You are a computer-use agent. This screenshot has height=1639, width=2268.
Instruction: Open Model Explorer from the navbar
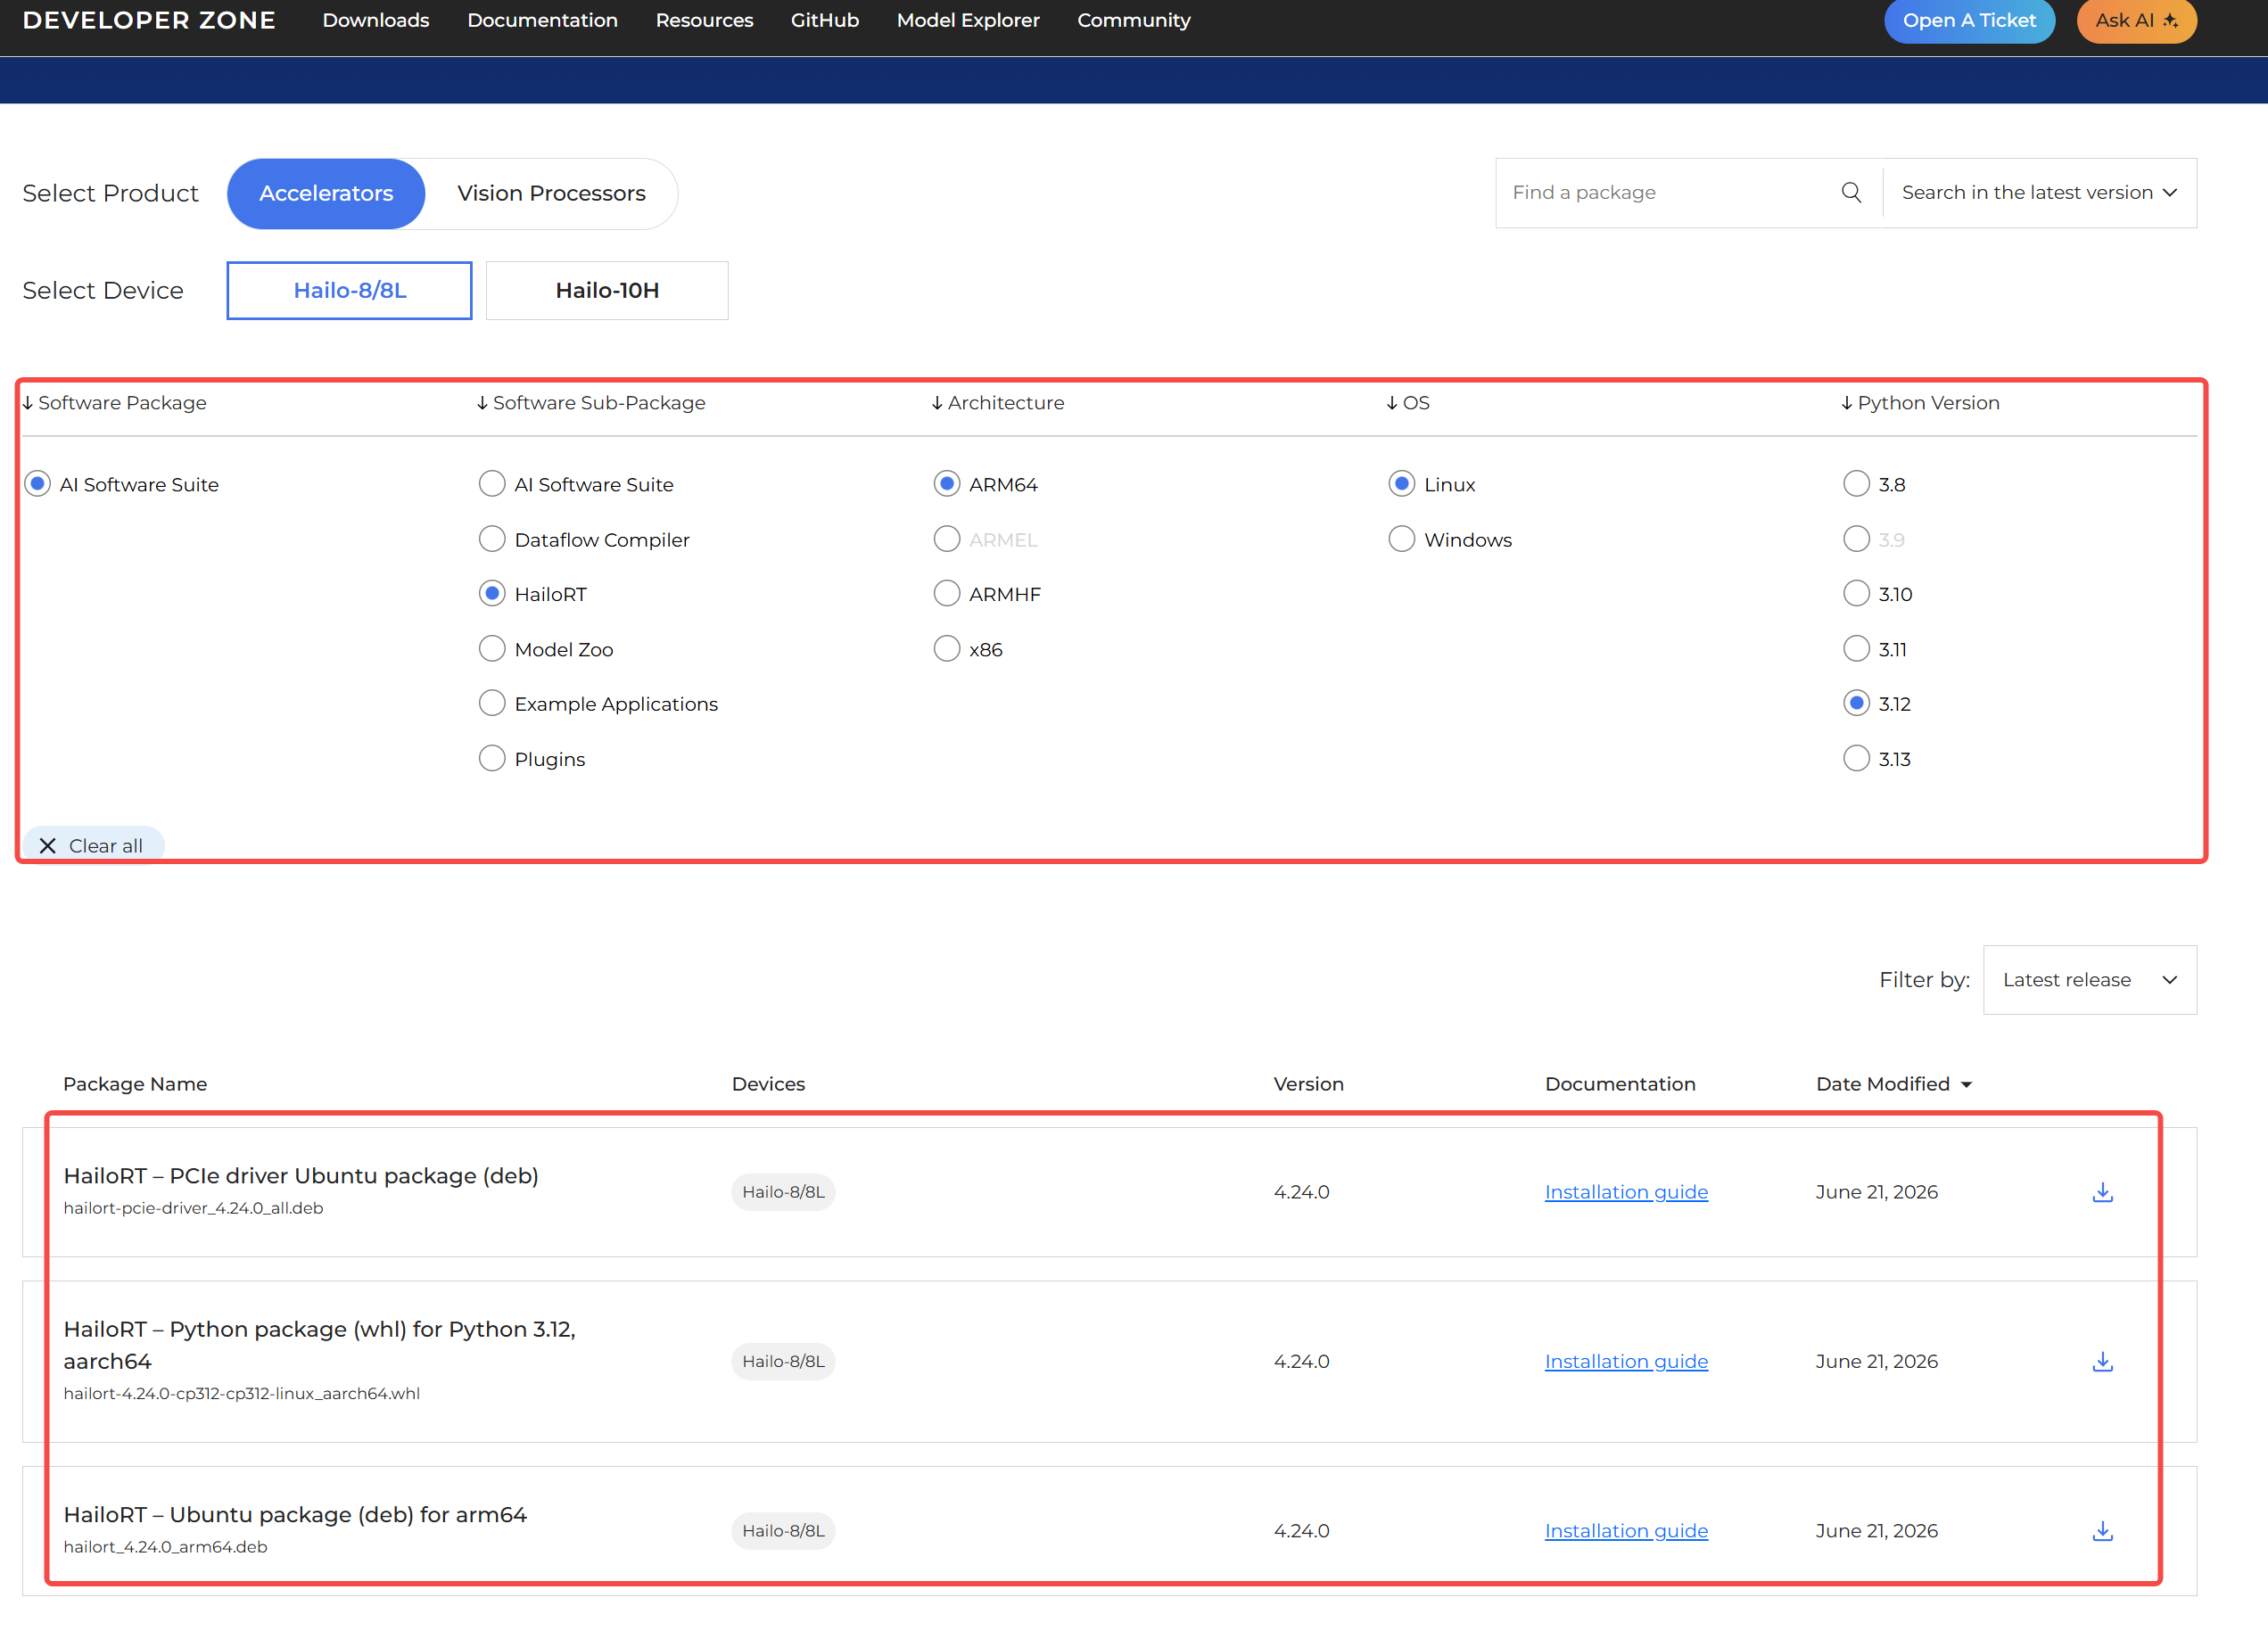[x=968, y=20]
